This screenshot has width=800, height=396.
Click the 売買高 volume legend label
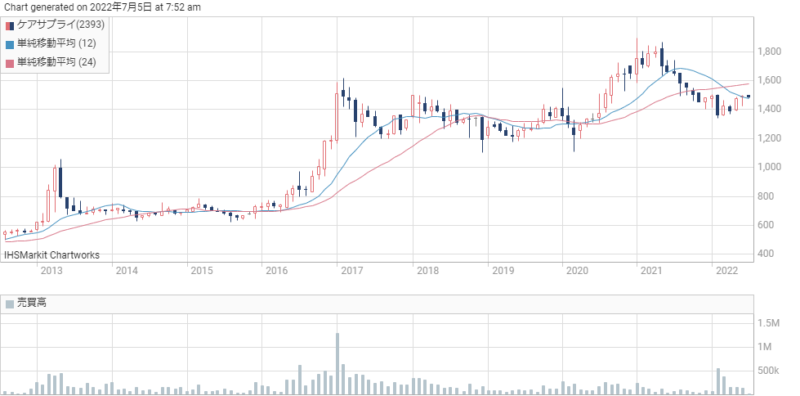click(x=32, y=303)
